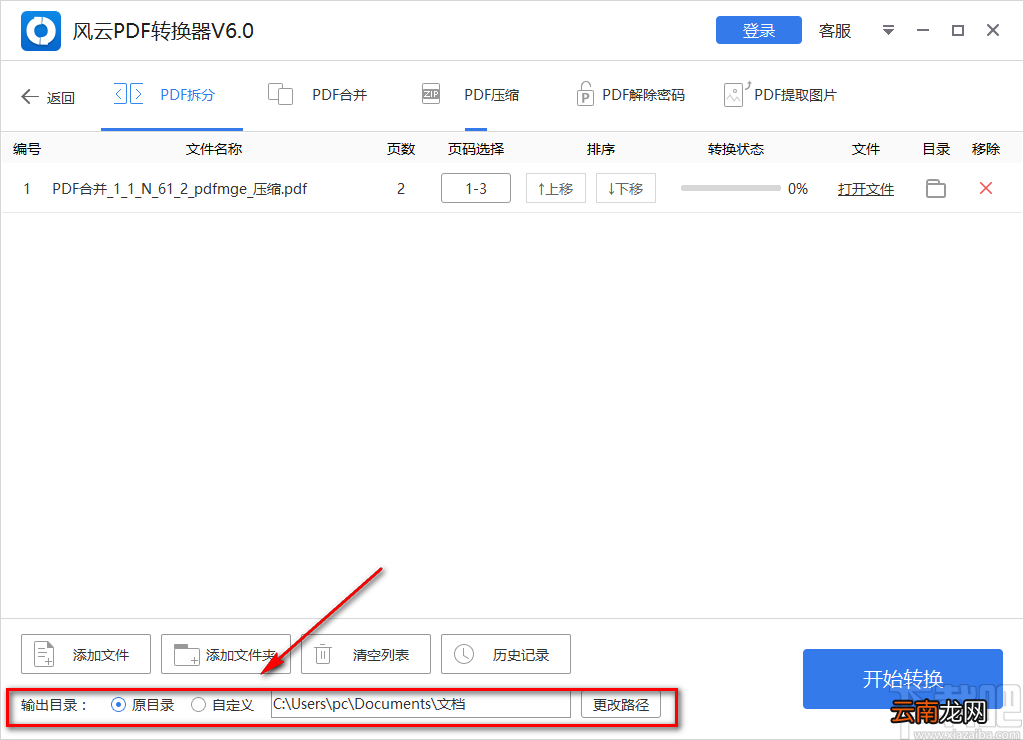Click the 输出目录 label
The height and width of the screenshot is (740, 1024).
54,705
